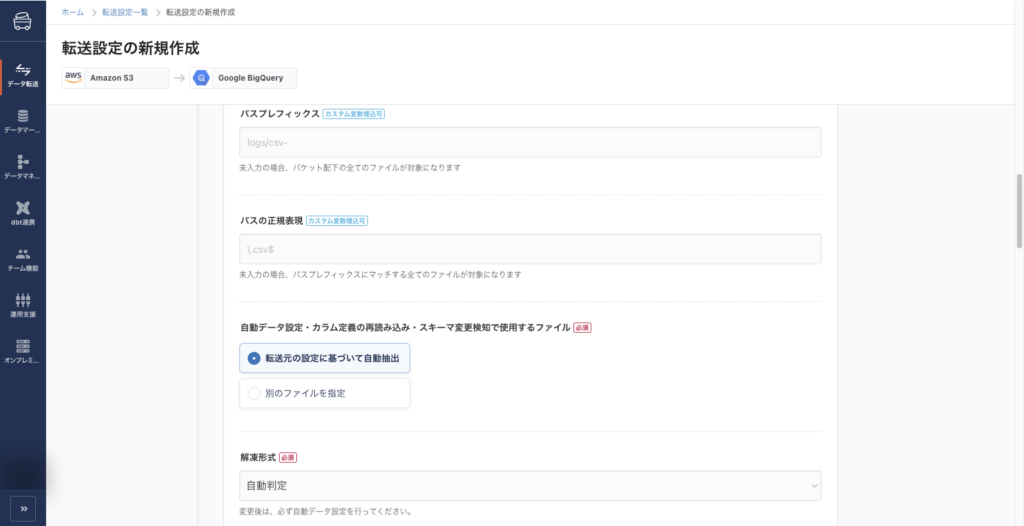
Task: Open the 解凍形式 dropdown showing 自動判定
Action: coord(530,486)
